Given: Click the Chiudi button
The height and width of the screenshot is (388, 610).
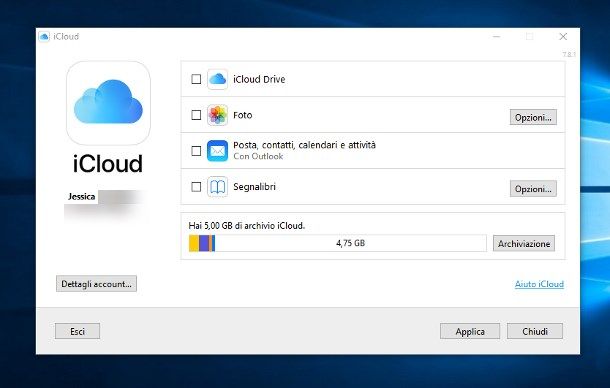Looking at the screenshot, I should (x=535, y=331).
